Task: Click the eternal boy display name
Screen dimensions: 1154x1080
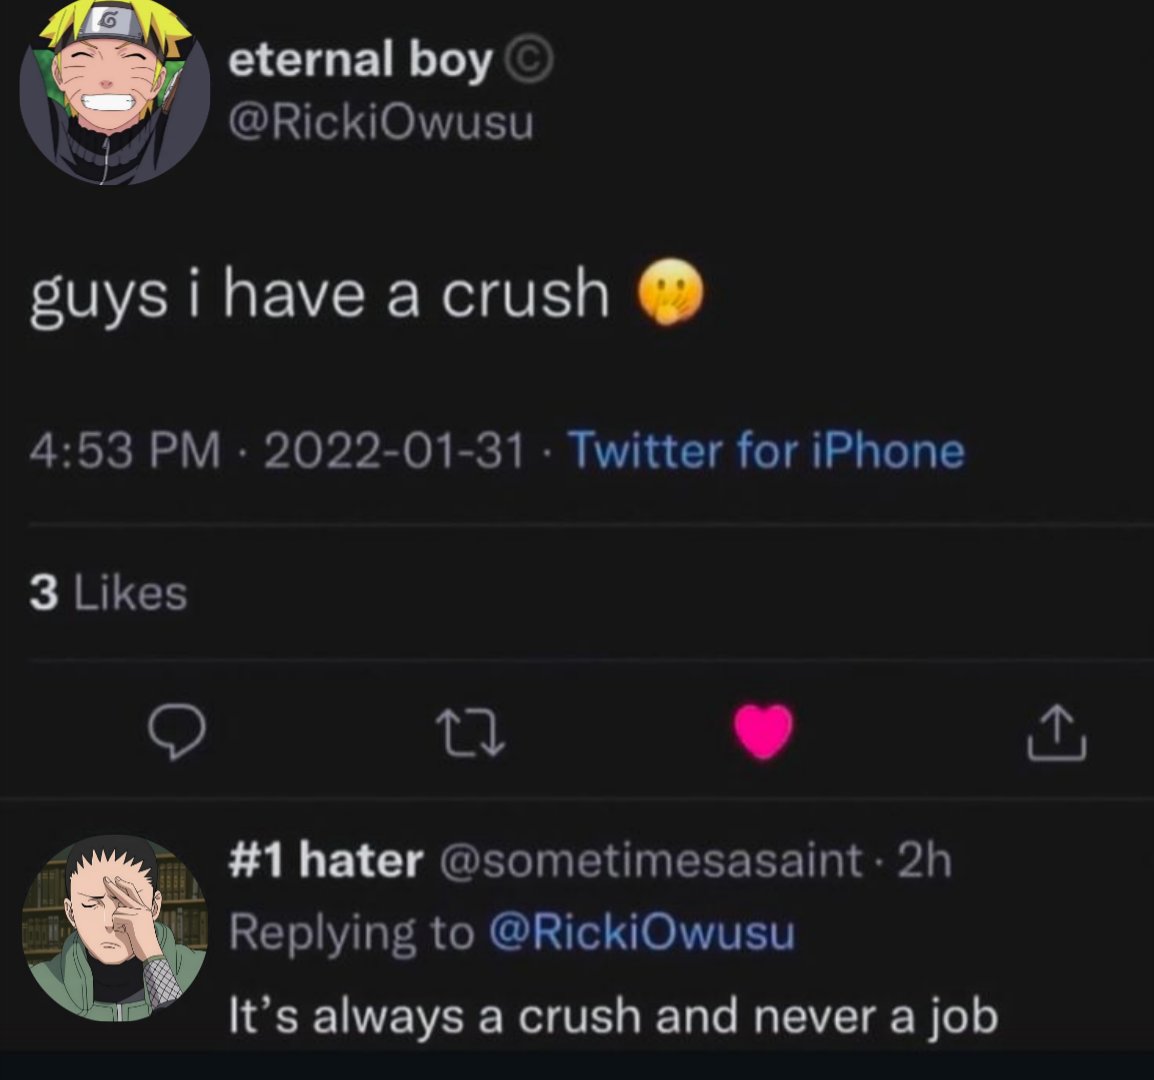Action: coord(361,60)
